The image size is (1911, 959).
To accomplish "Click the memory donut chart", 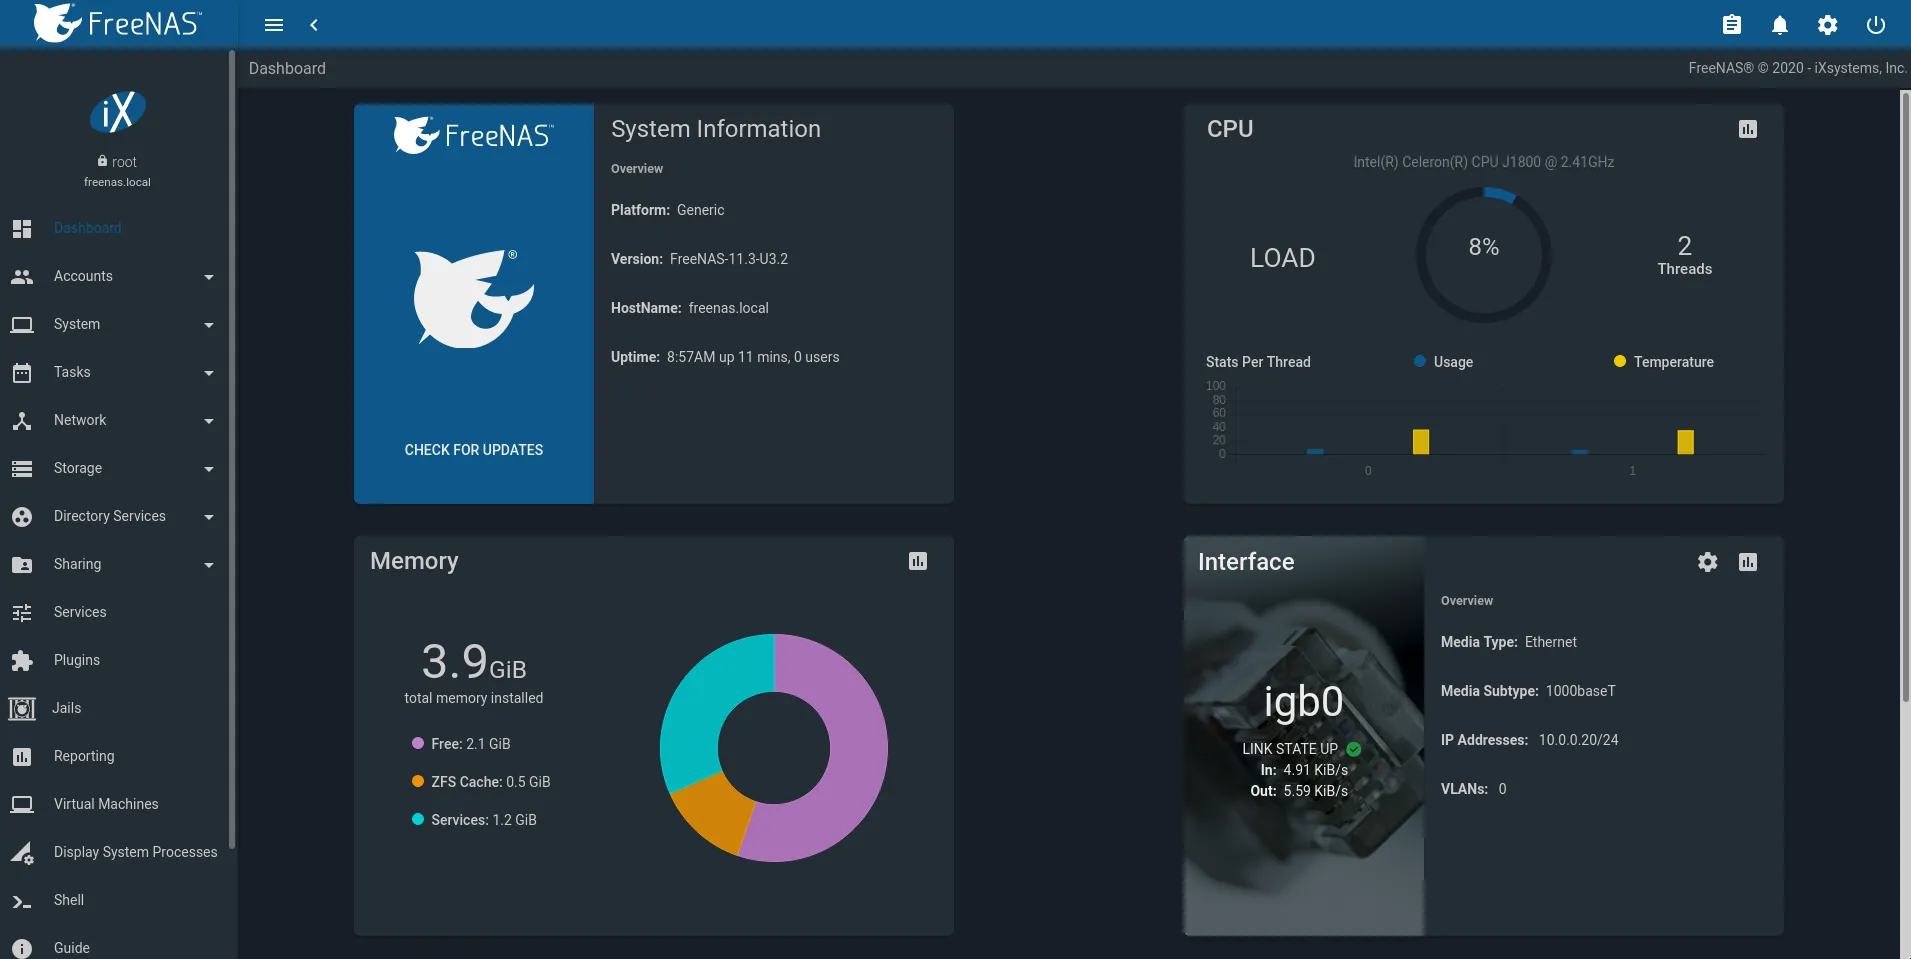I will (774, 748).
